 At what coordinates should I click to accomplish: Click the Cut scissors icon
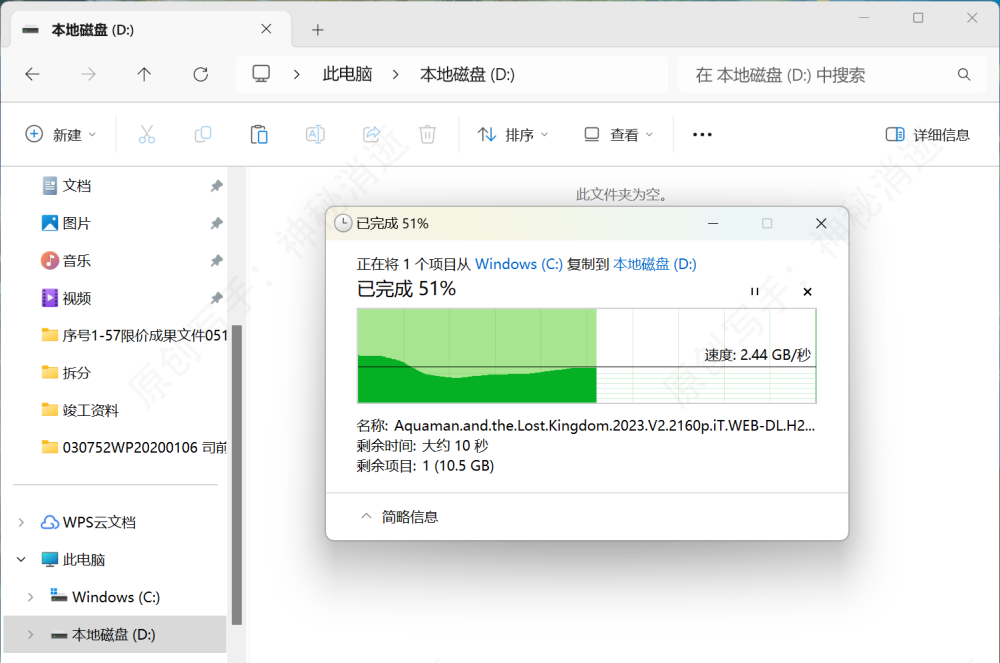tap(147, 135)
